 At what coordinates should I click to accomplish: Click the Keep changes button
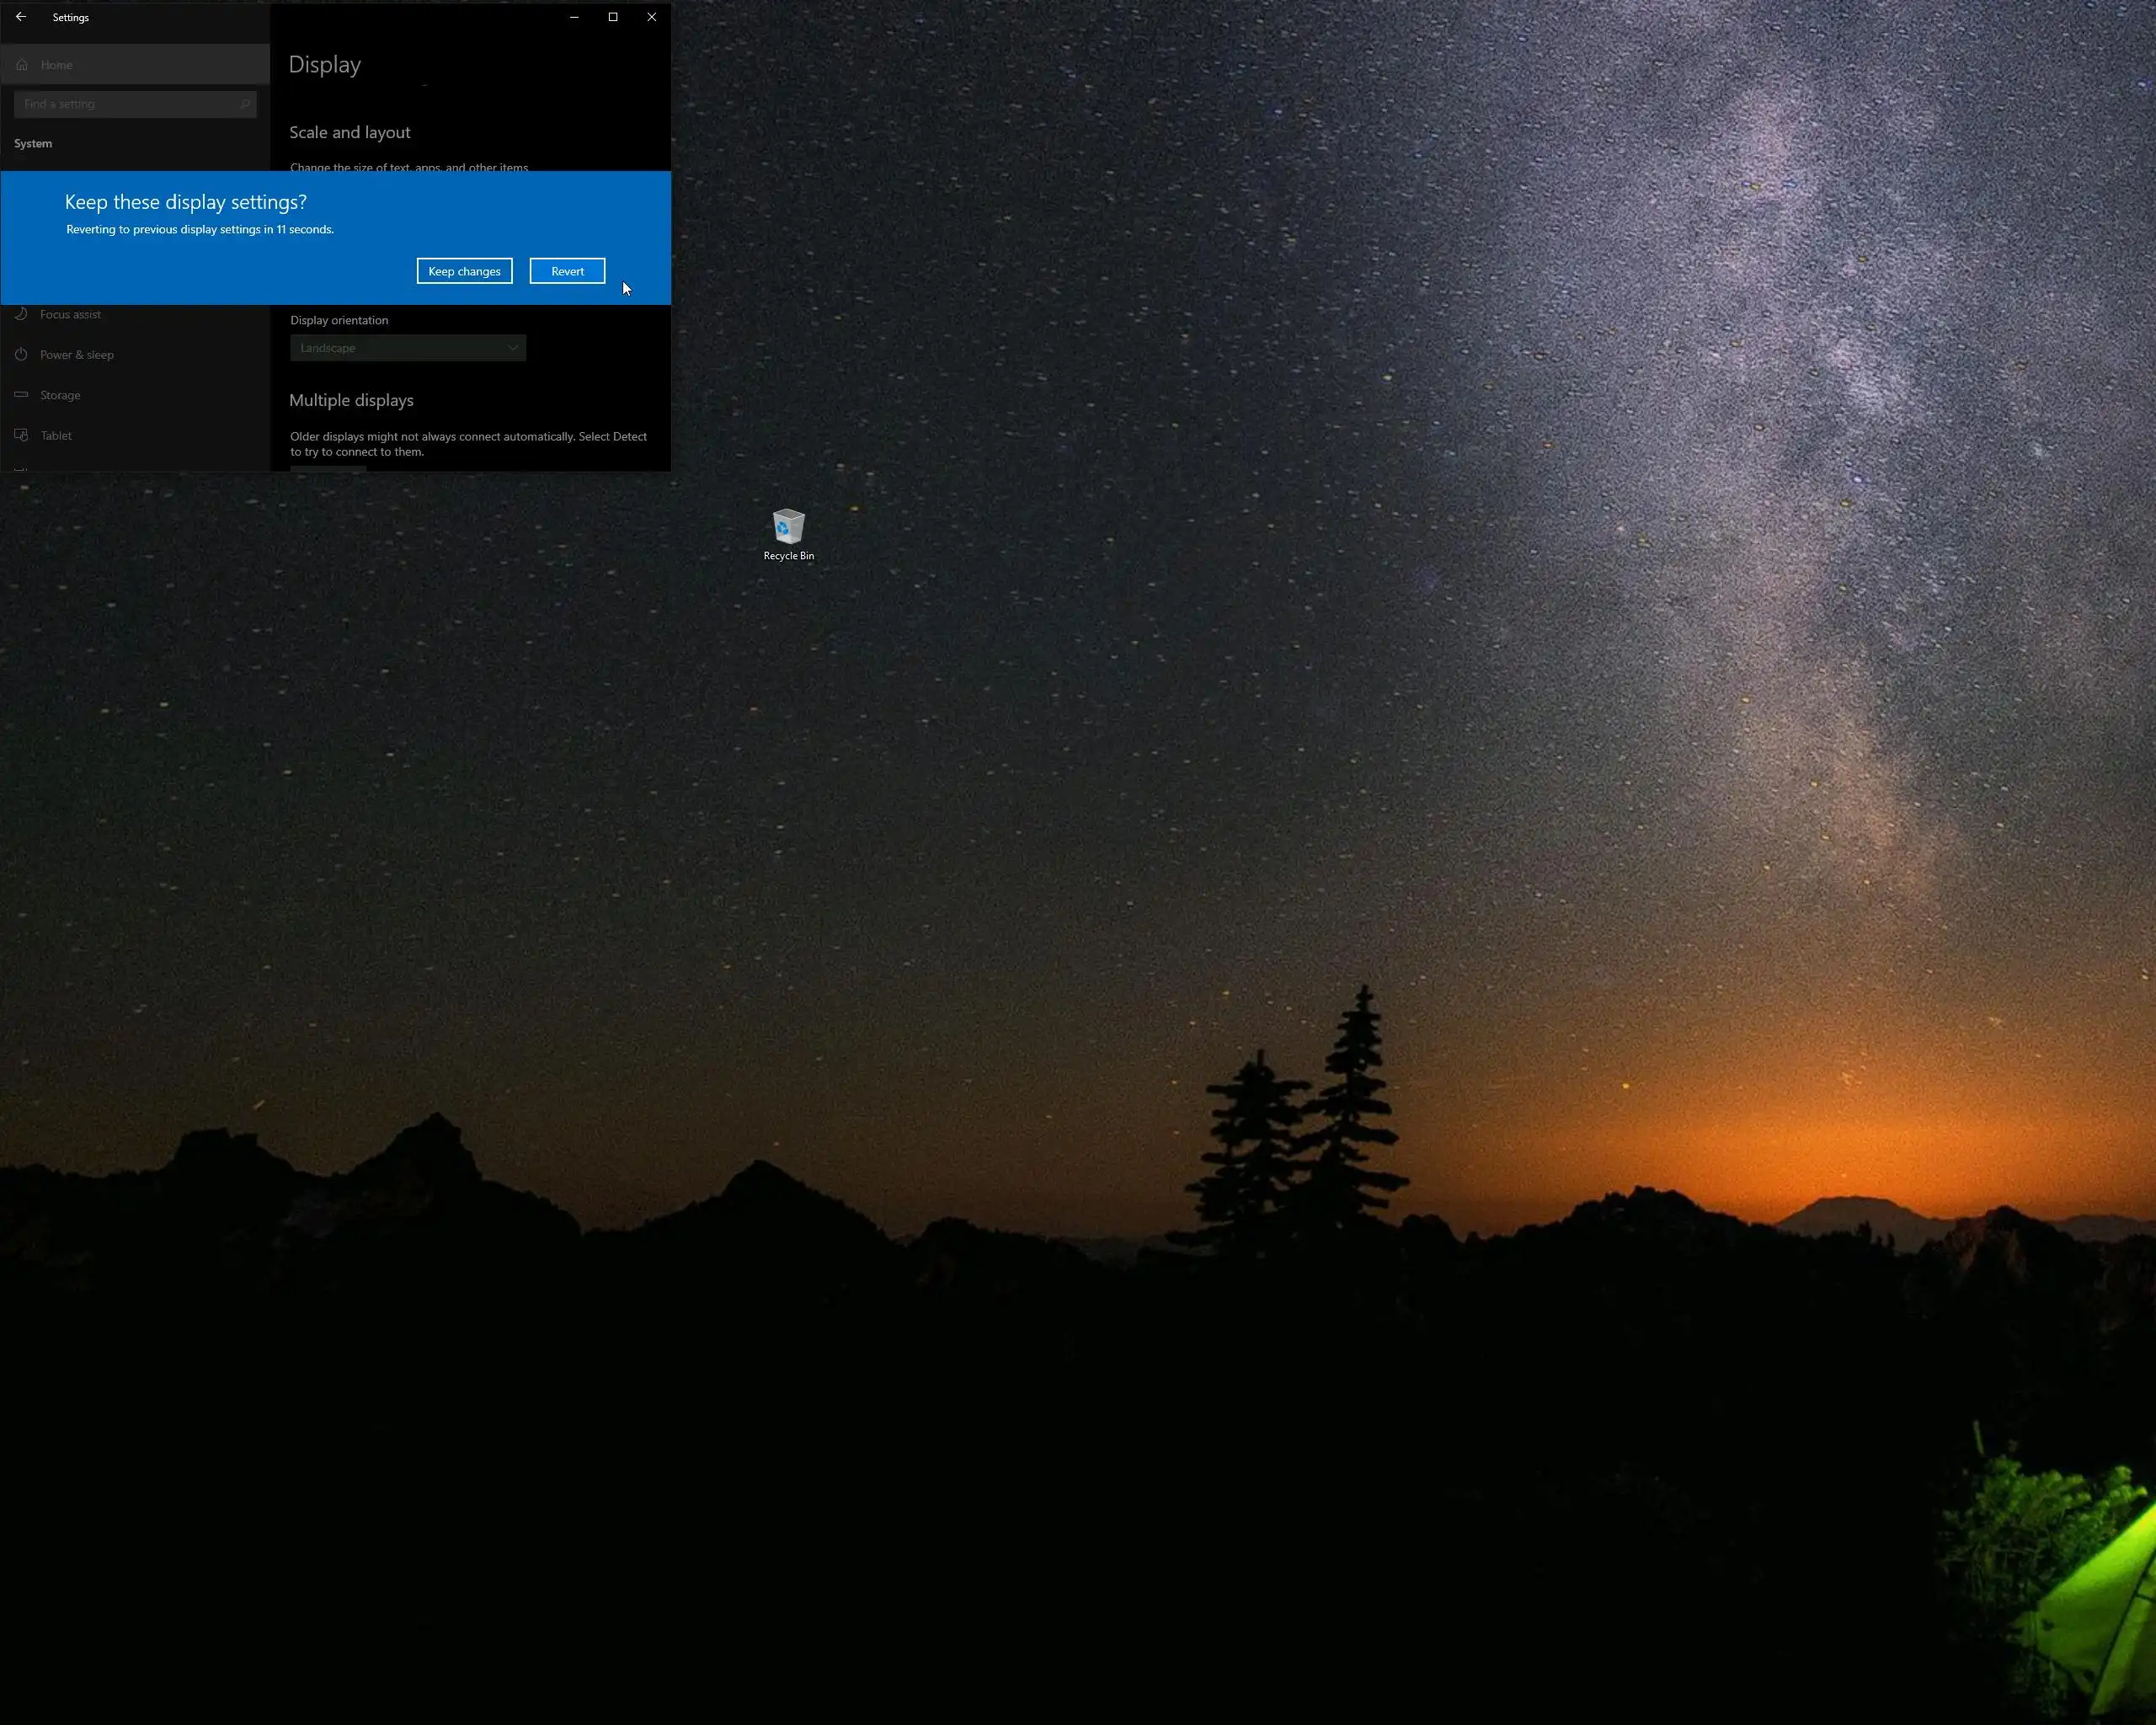464,271
